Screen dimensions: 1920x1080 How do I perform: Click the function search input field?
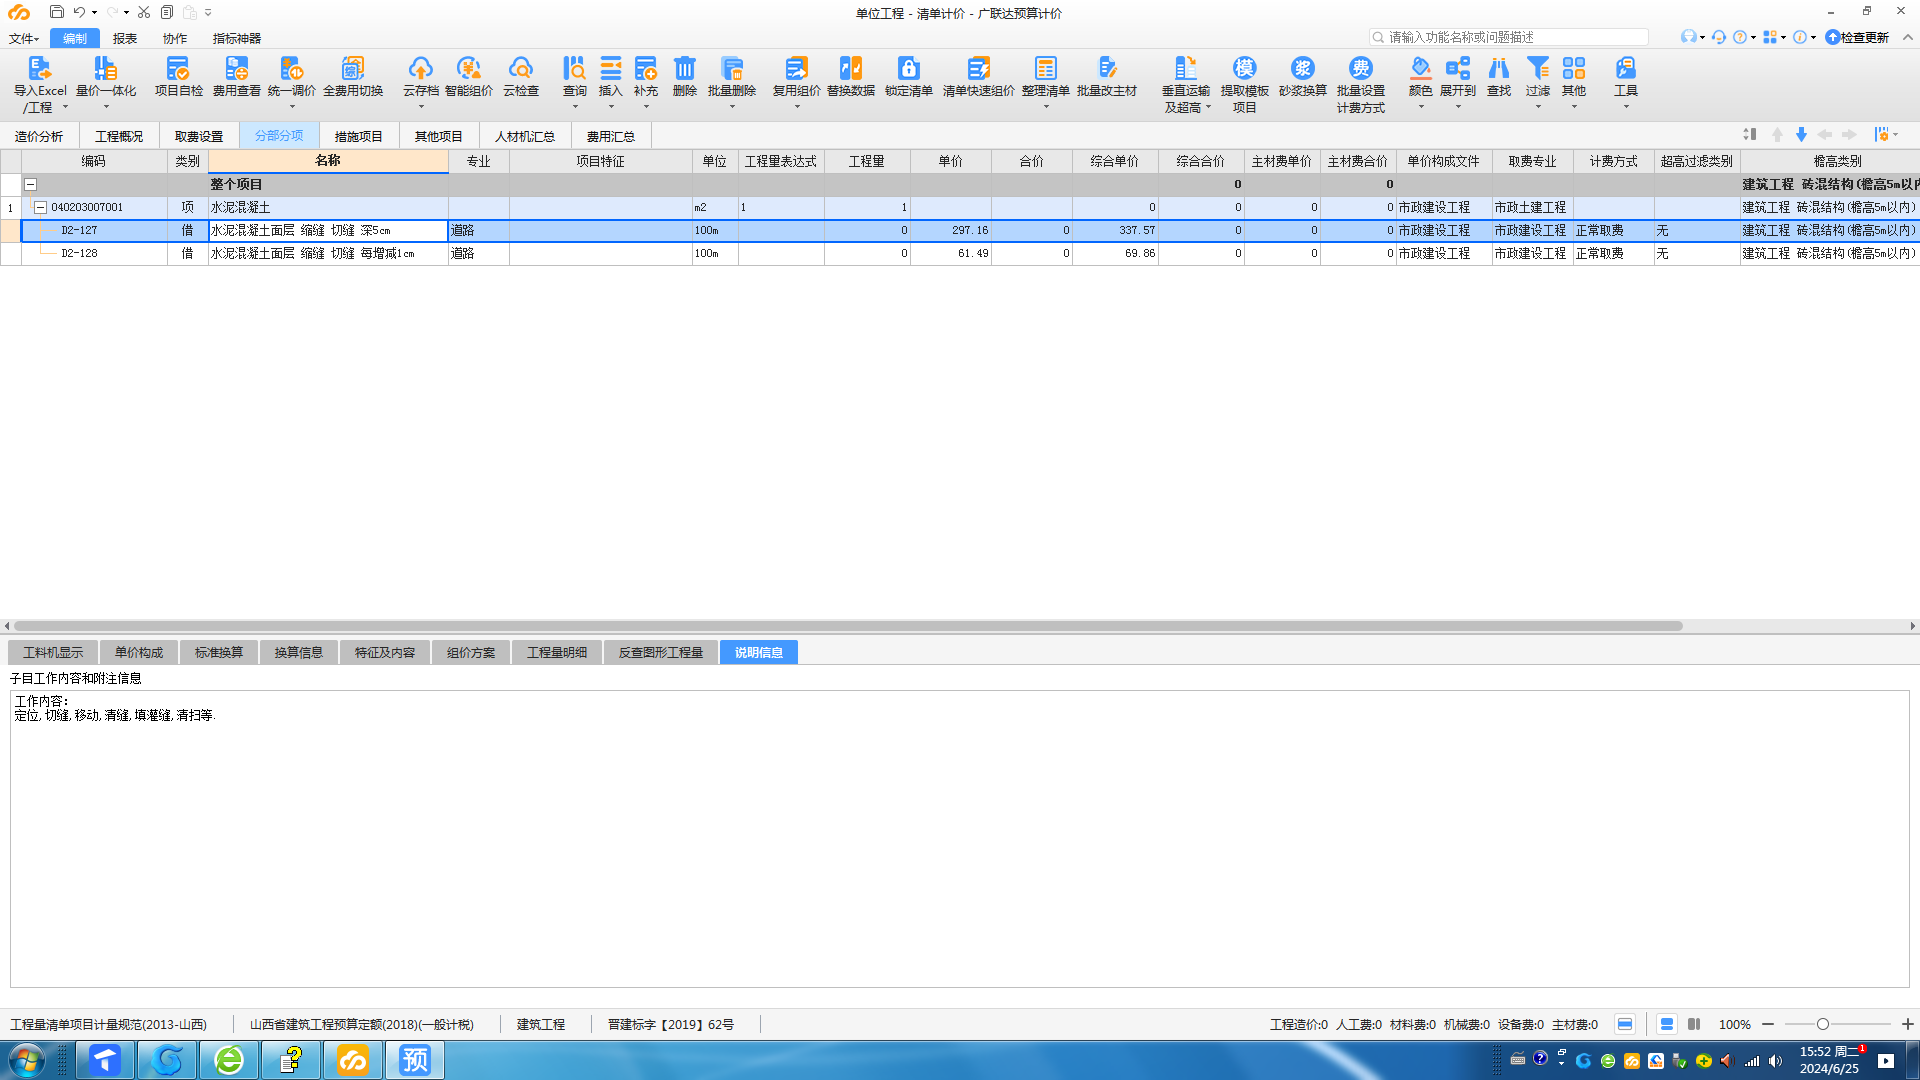pyautogui.click(x=1508, y=37)
